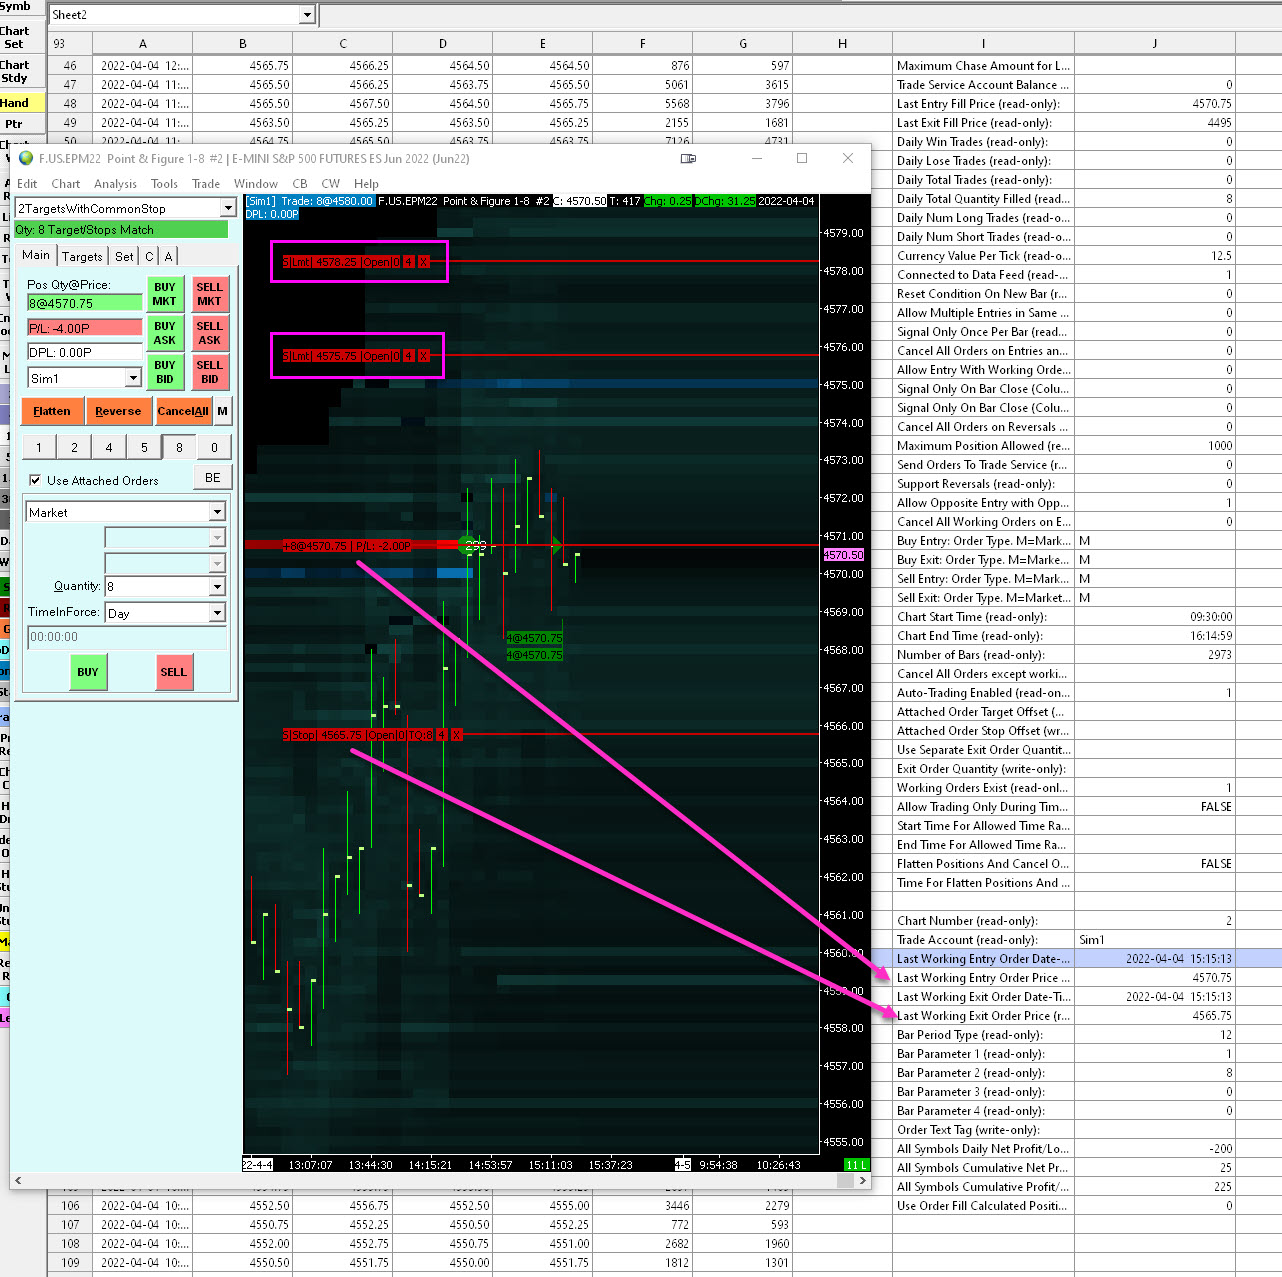Viewport: 1282px width, 1277px height.
Task: Open the Chart menu
Action: click(x=66, y=184)
